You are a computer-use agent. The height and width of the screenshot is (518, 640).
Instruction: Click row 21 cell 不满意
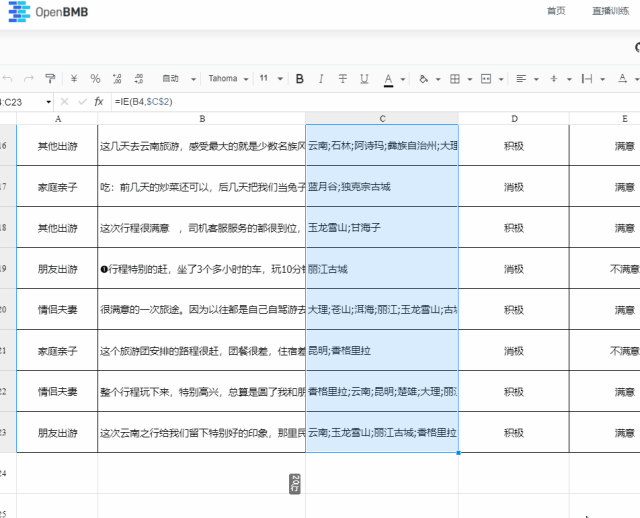click(605, 351)
